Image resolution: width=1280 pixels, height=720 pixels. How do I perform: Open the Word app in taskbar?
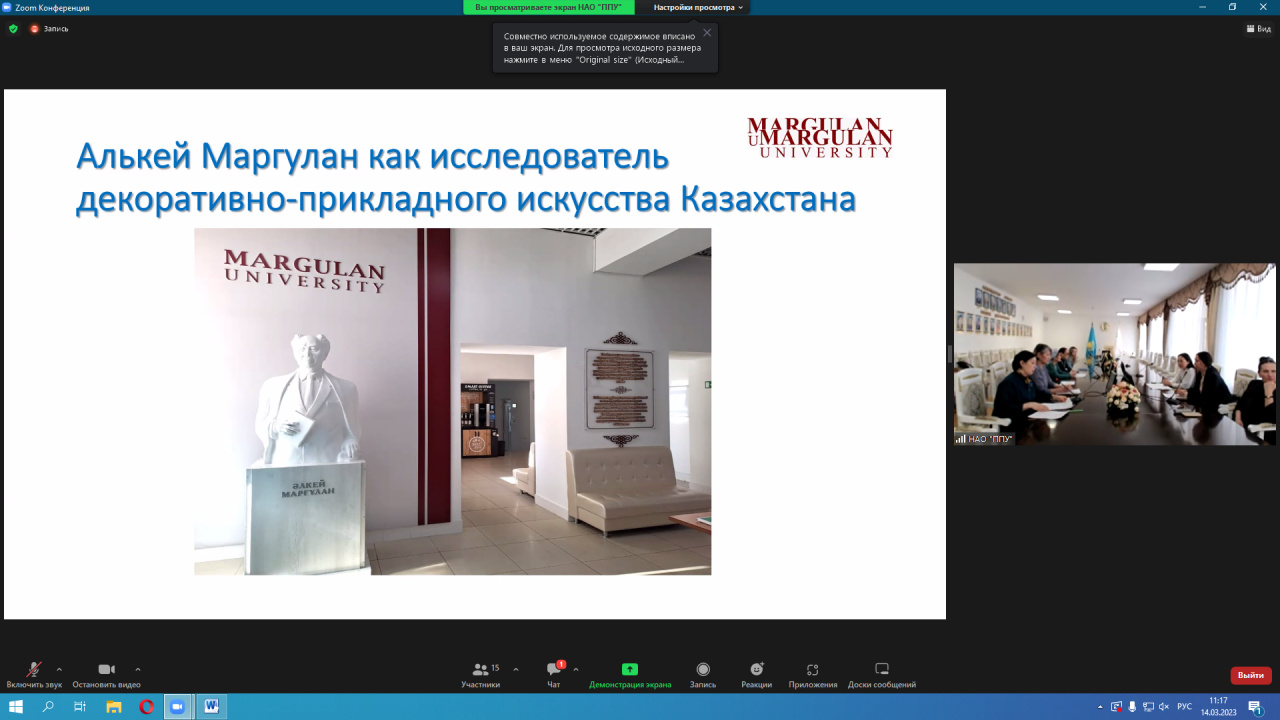coord(211,707)
